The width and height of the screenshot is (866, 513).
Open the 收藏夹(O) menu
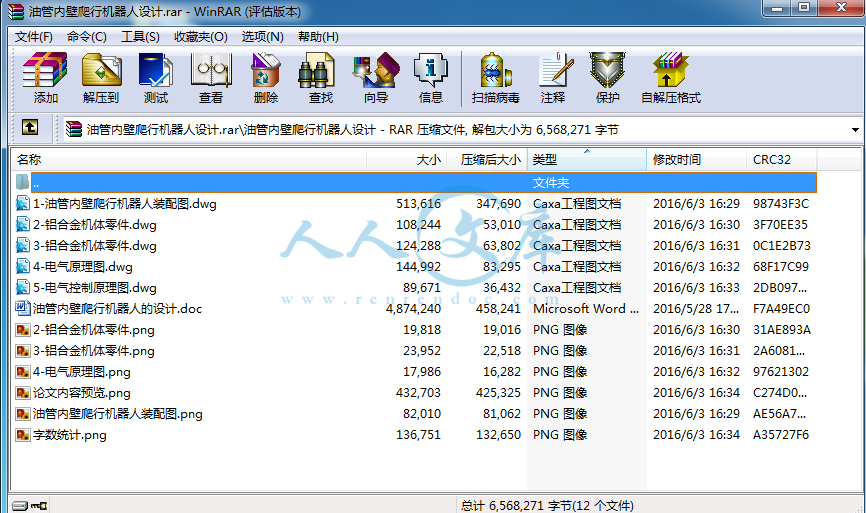pyautogui.click(x=200, y=37)
